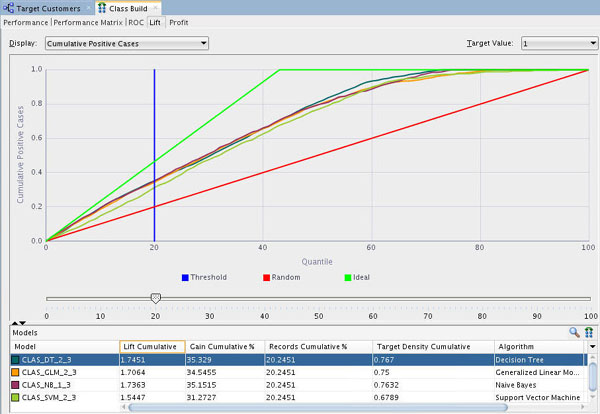Open the Target Value dropdown
600x414 pixels.
pos(559,43)
